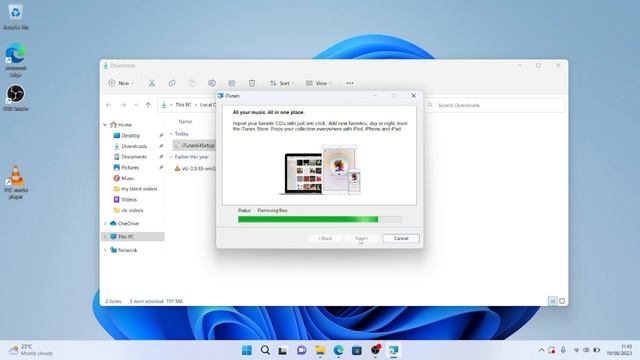
Task: Switch to details view icon in status bar
Action: point(552,301)
